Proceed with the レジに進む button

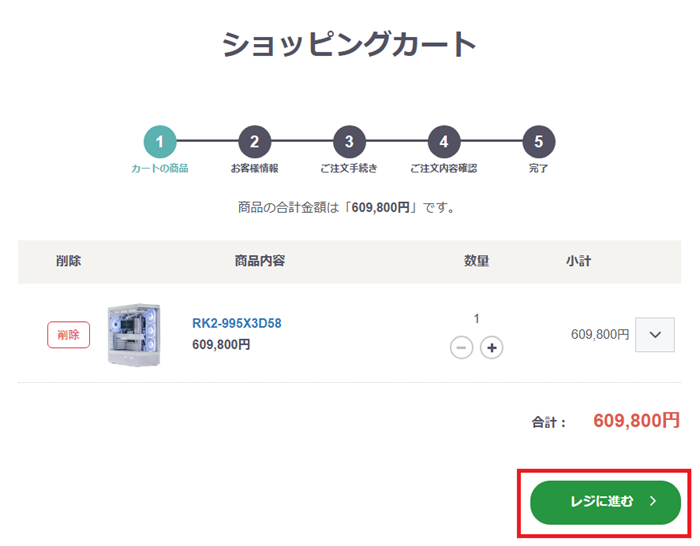click(x=605, y=502)
